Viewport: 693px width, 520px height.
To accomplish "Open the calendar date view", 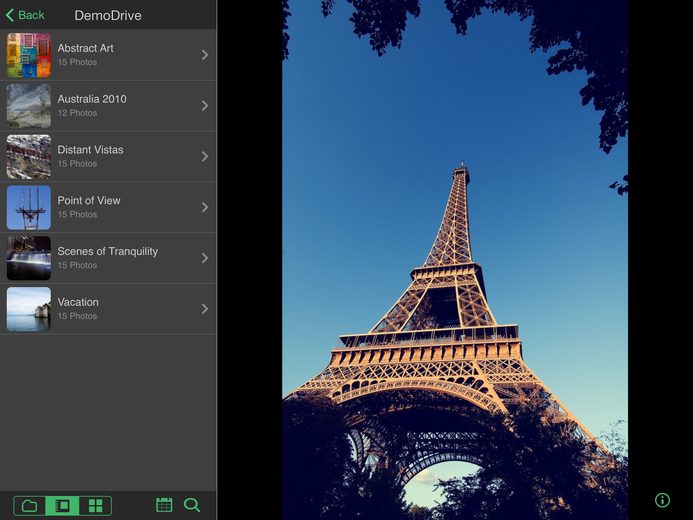I will 164,505.
